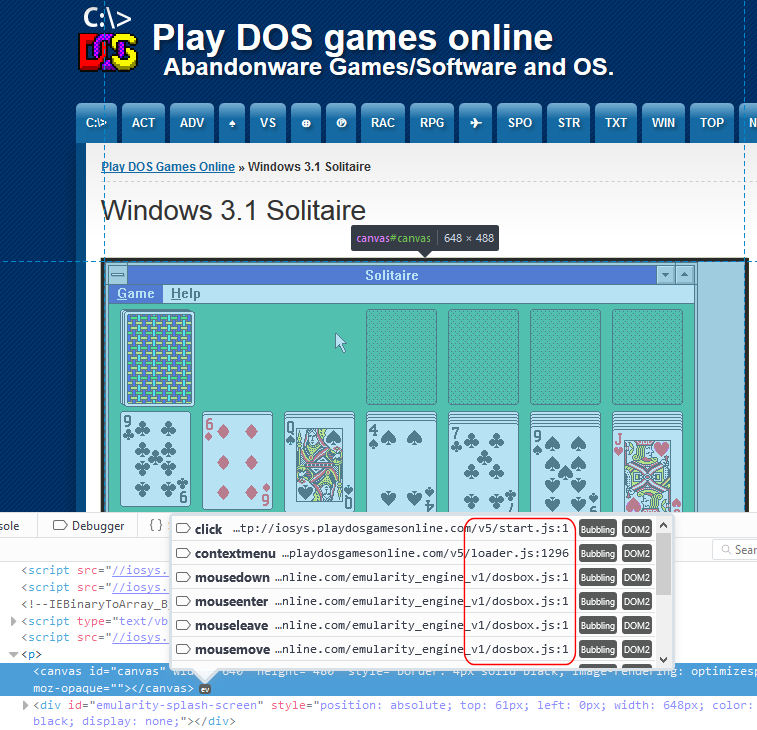
Task: Toggle the mouseenter listener breakpoint icon
Action: point(183,601)
